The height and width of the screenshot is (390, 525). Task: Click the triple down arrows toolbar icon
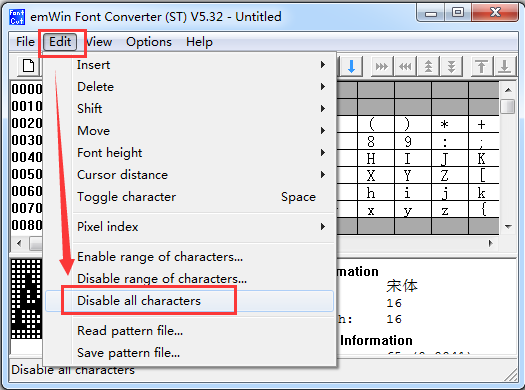tap(451, 66)
